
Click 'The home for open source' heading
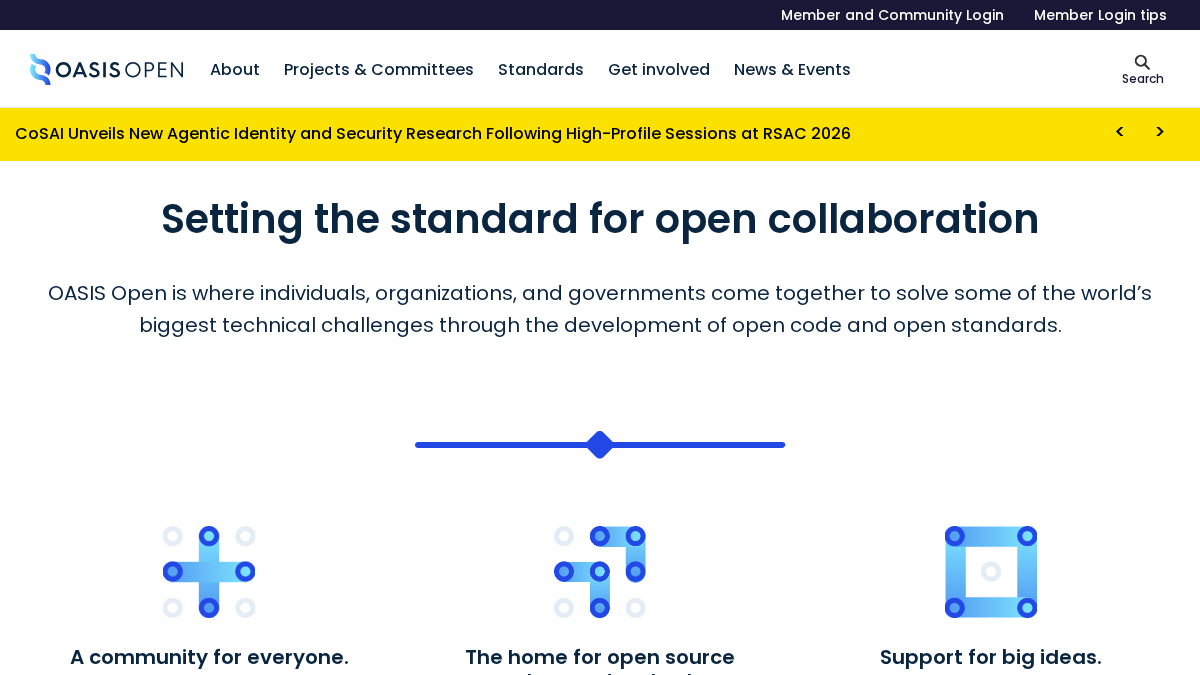[600, 657]
